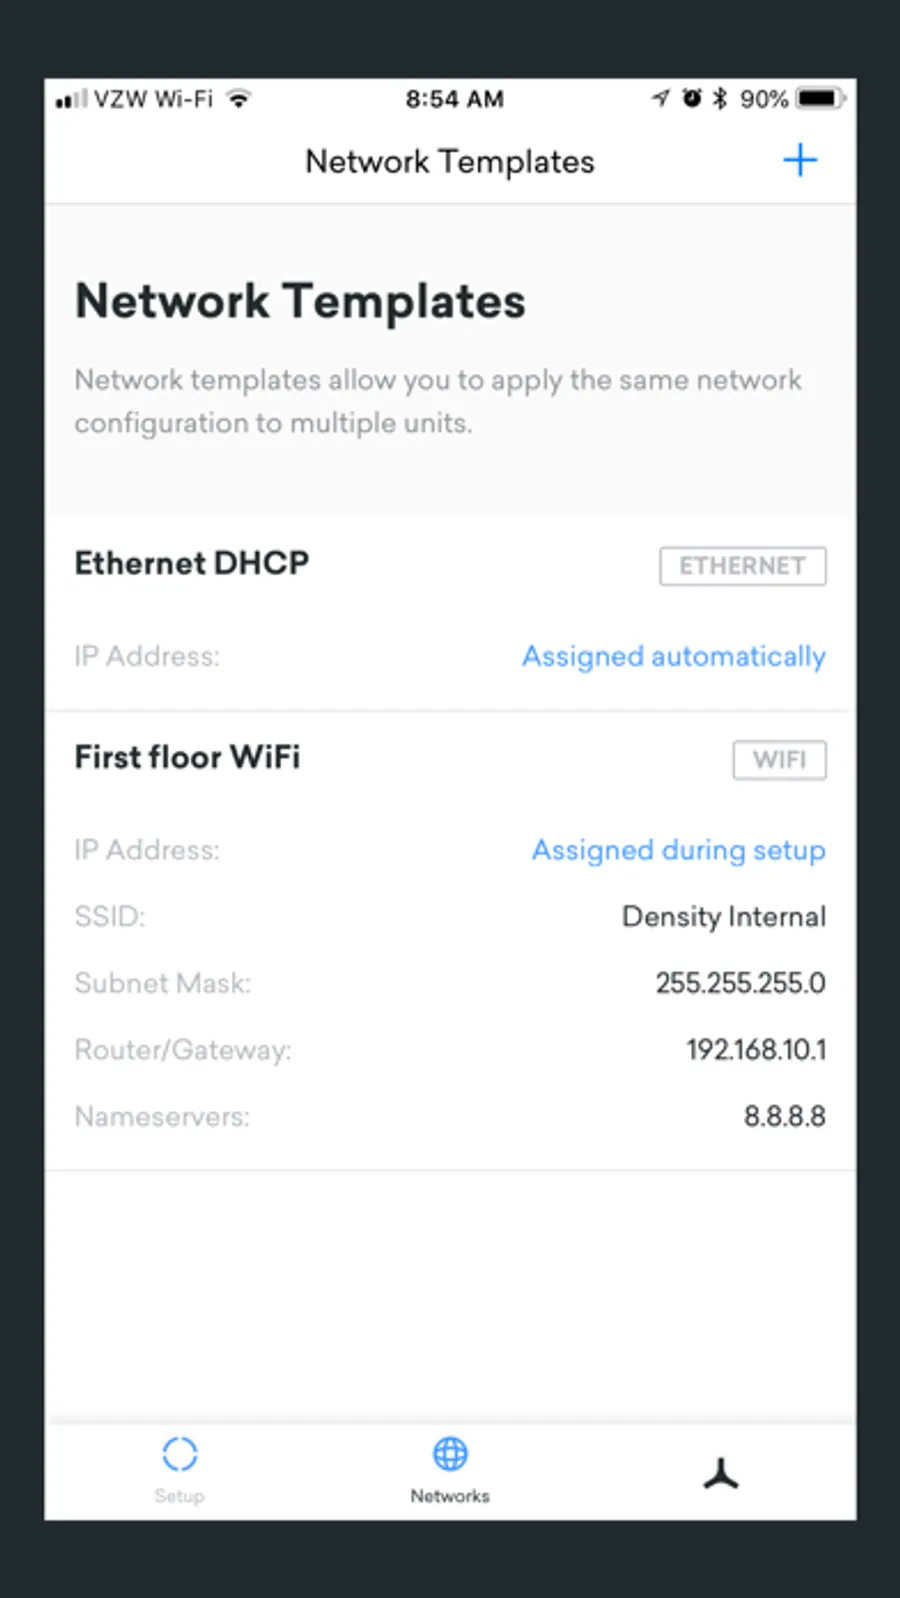900x1598 pixels.
Task: Open Assigned during setup link
Action: tap(678, 851)
